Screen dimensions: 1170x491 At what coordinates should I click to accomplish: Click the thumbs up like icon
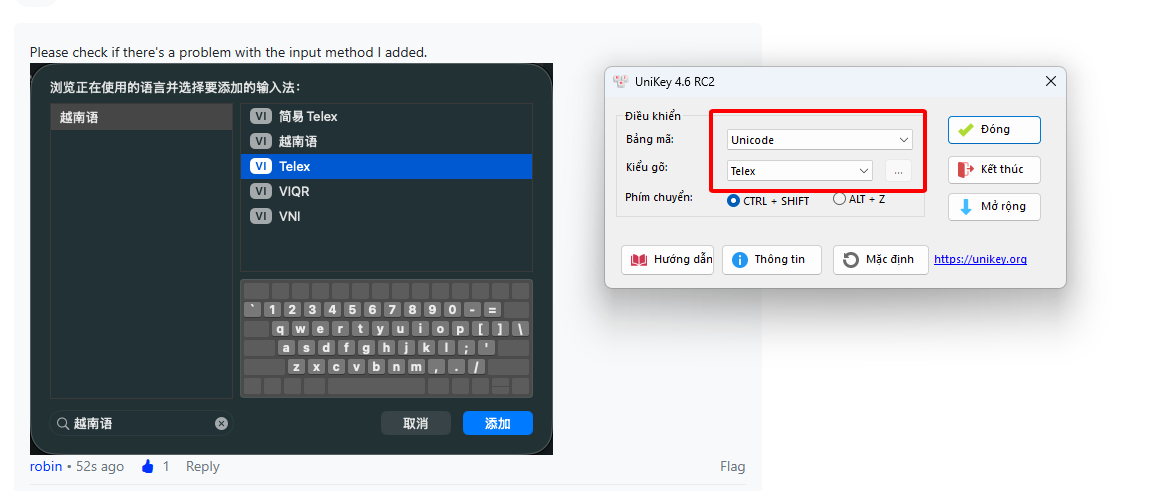pyautogui.click(x=148, y=466)
